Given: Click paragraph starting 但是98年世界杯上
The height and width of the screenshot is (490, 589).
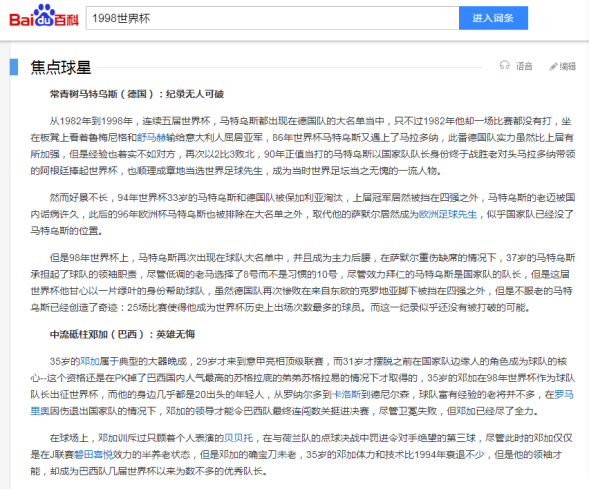Looking at the screenshot, I should click(x=302, y=283).
